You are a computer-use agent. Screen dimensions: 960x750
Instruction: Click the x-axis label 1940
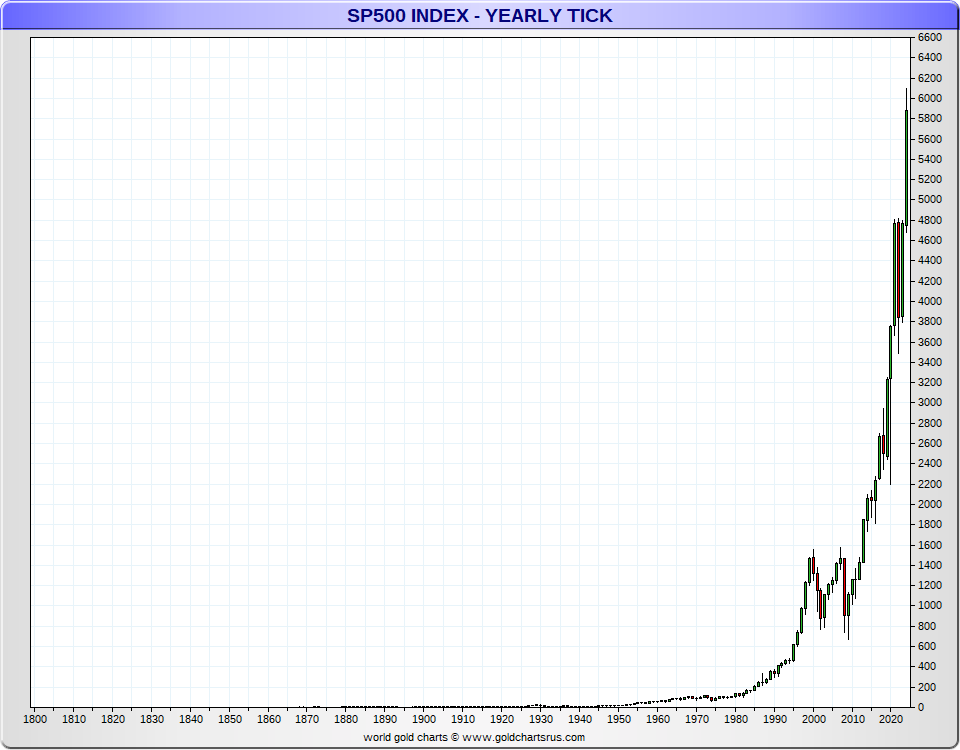(x=580, y=719)
